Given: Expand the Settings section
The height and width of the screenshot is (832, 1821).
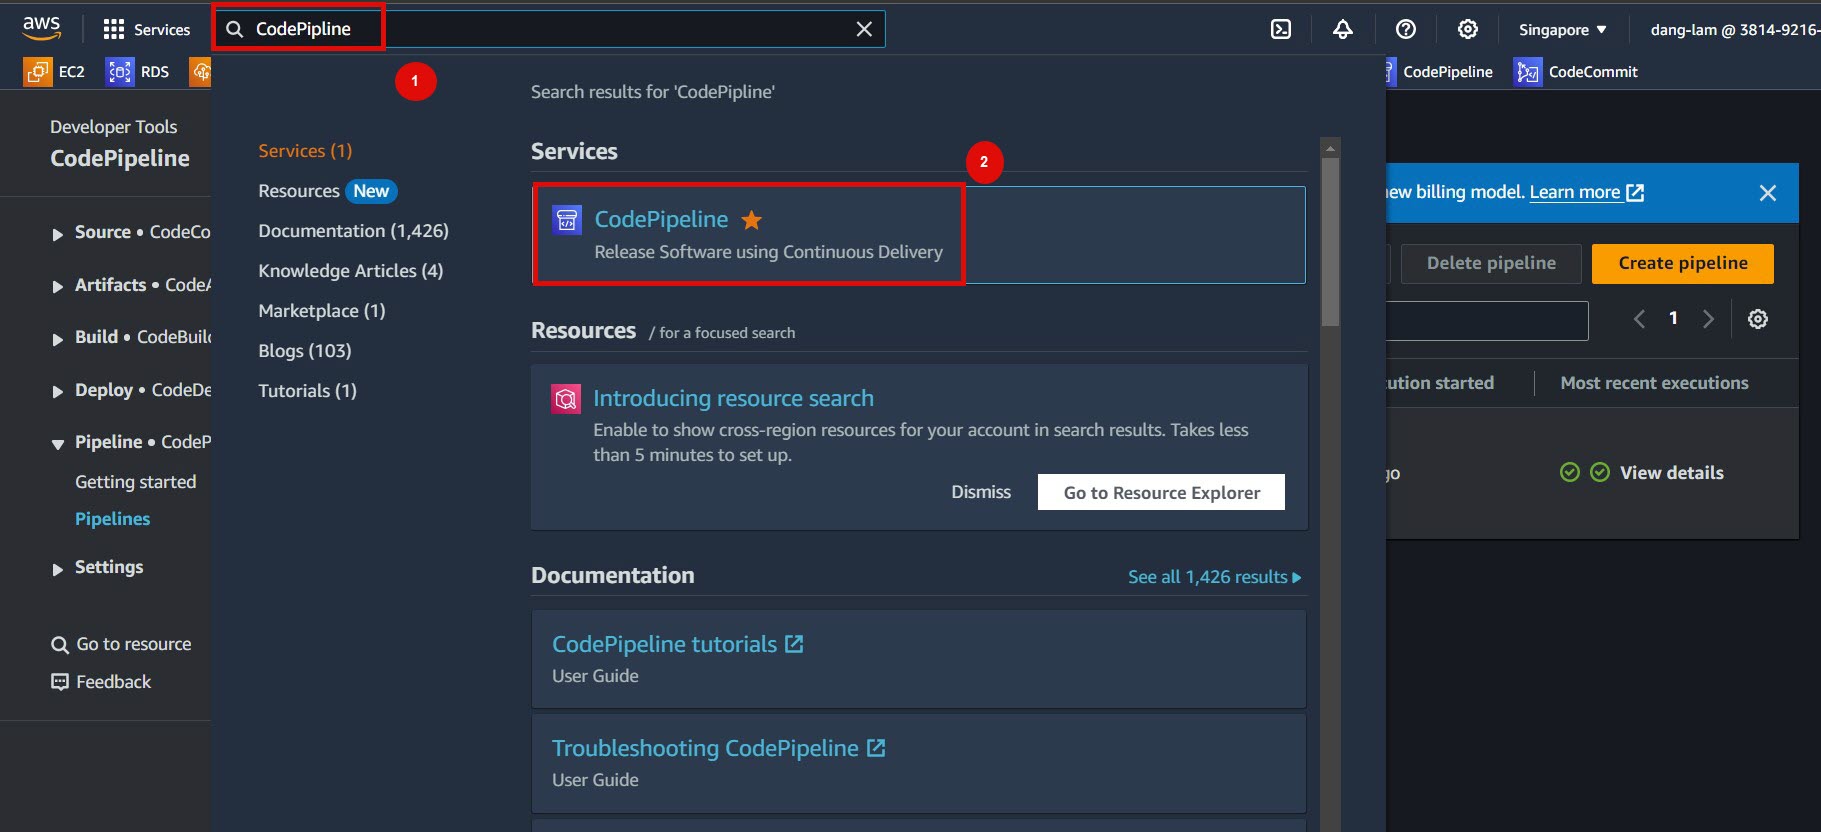Looking at the screenshot, I should (x=57, y=569).
